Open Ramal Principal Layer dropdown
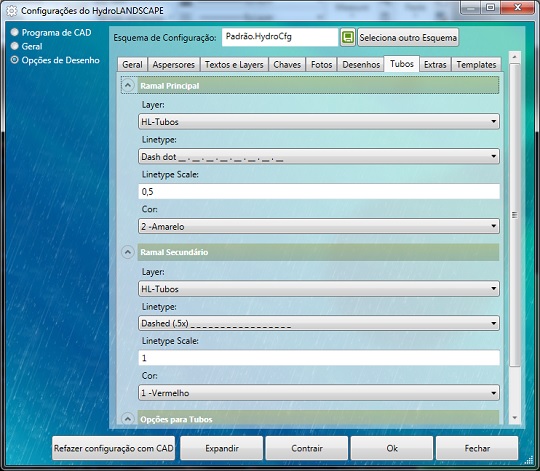 319,122
